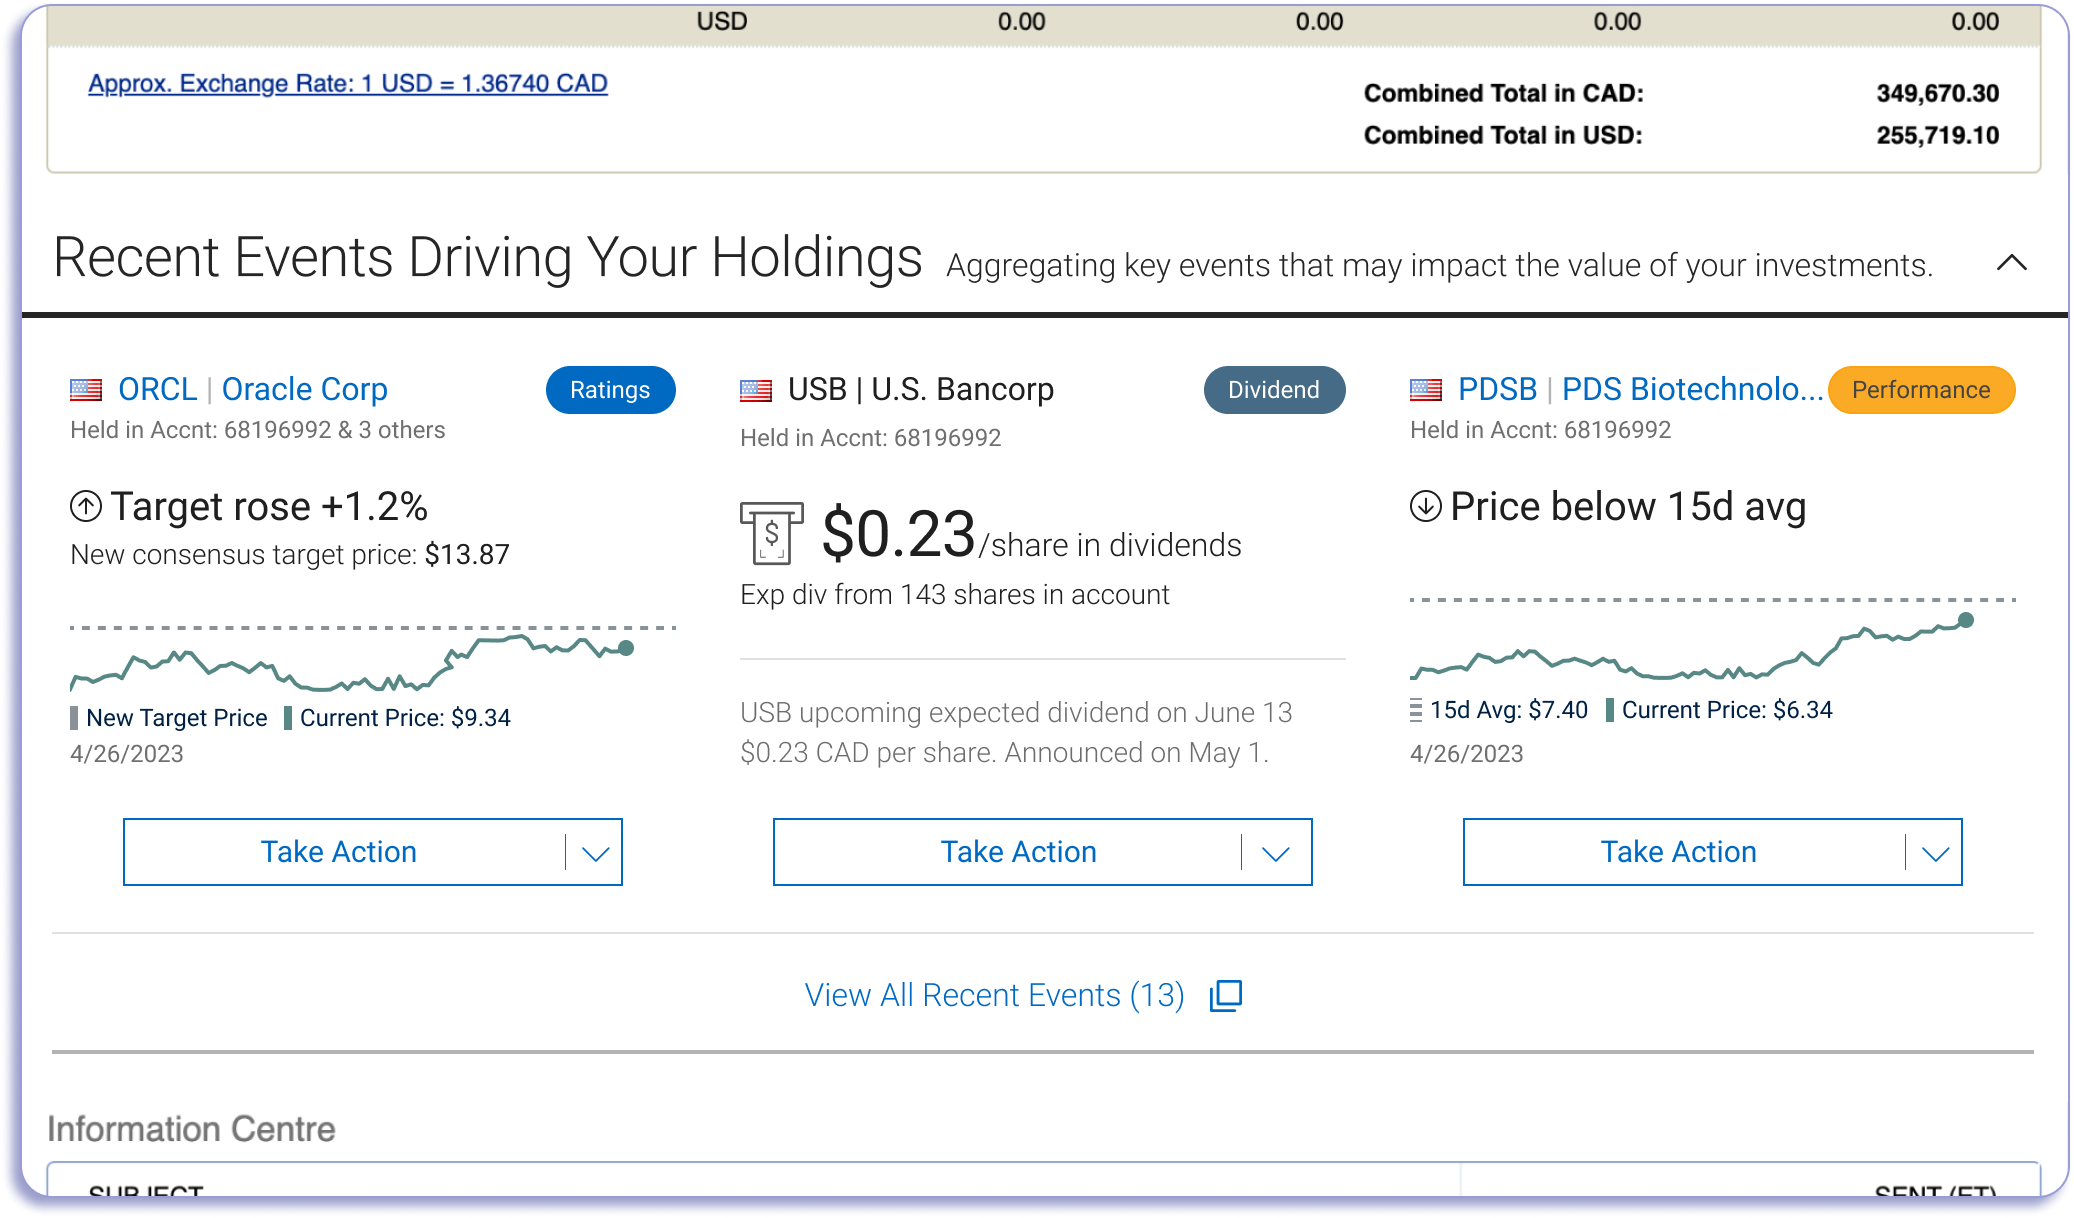Open the ORCL Oracle Corp link
Image resolution: width=2074 pixels, height=1218 pixels.
point(253,390)
